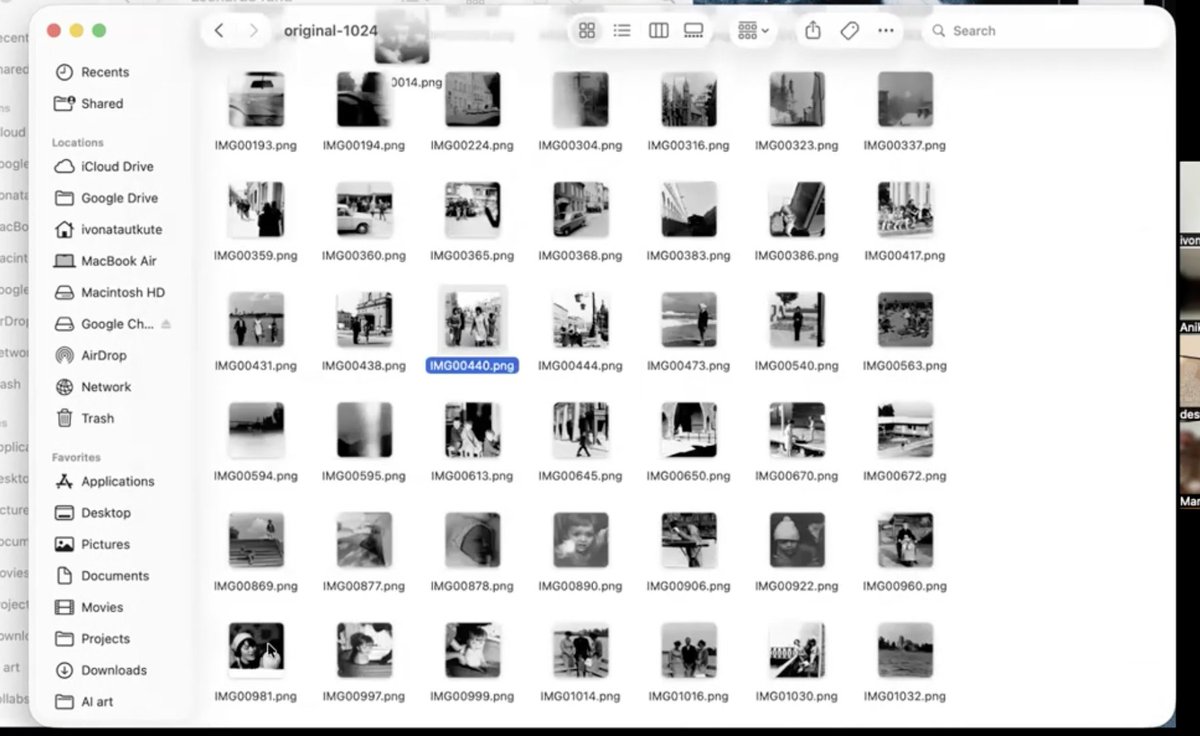The height and width of the screenshot is (736, 1200).
Task: Open Trash in the sidebar
Action: [x=97, y=418]
